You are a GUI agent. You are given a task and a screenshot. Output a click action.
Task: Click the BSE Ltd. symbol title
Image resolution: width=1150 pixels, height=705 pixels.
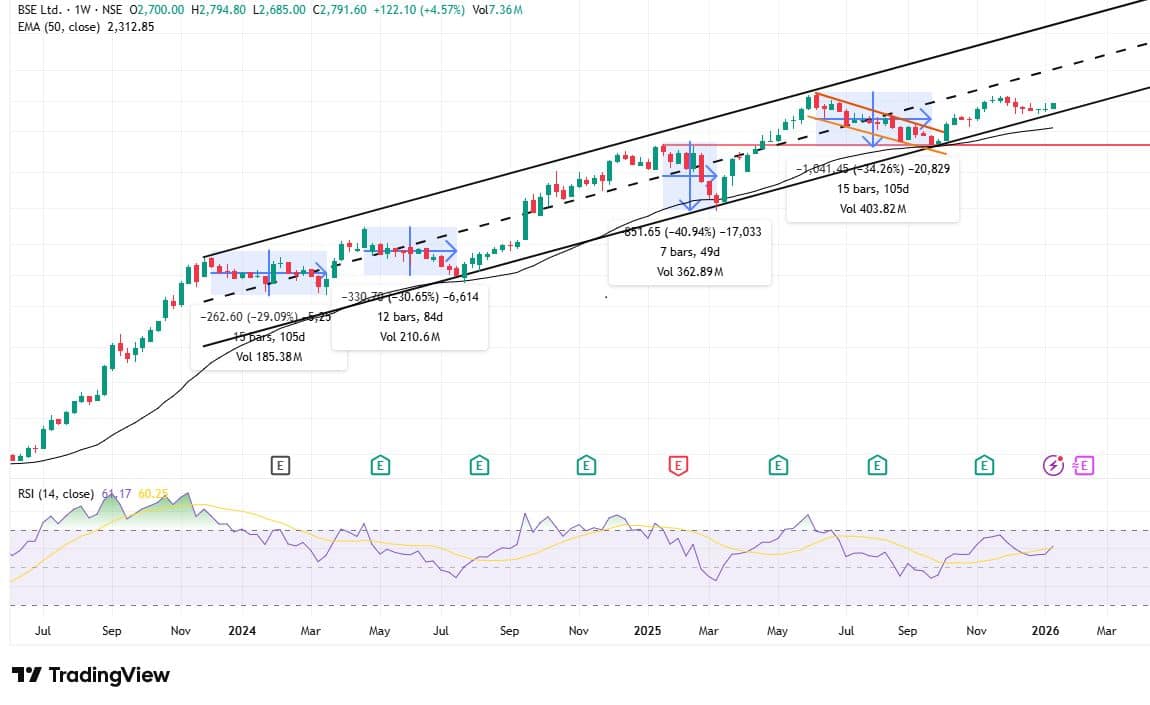pyautogui.click(x=40, y=10)
